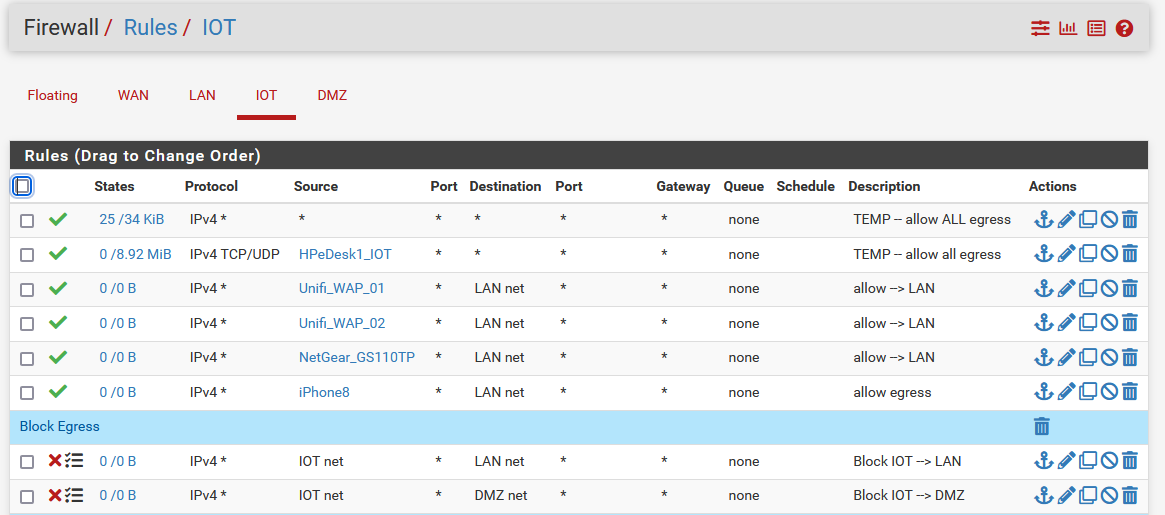Screen dimensions: 1165x515
Task: Disable the Unifi_WAP_02 rule
Action: pos(1109,323)
